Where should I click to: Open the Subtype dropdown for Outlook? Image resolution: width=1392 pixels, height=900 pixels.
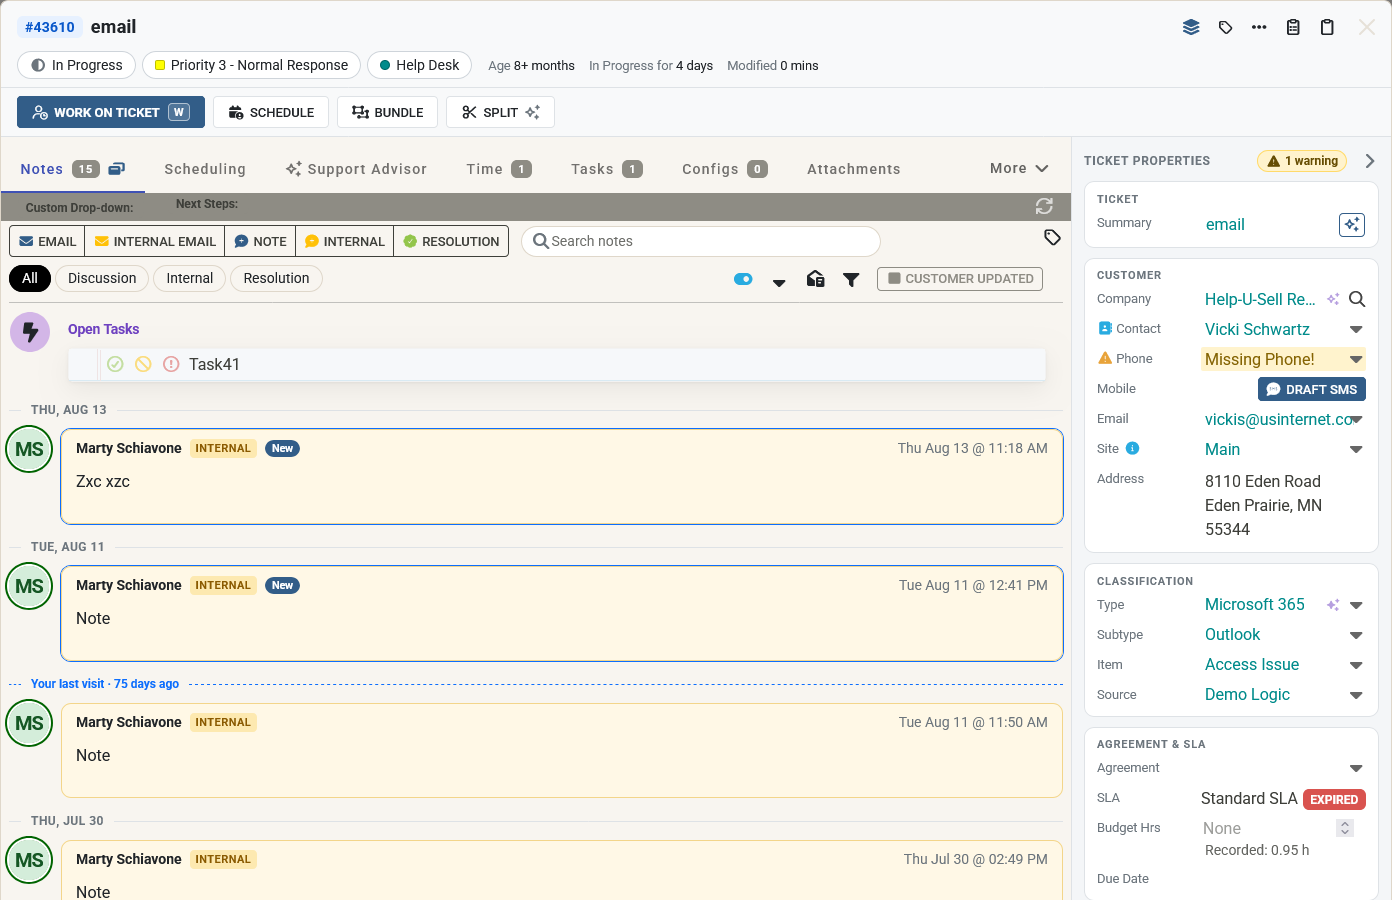pos(1356,635)
